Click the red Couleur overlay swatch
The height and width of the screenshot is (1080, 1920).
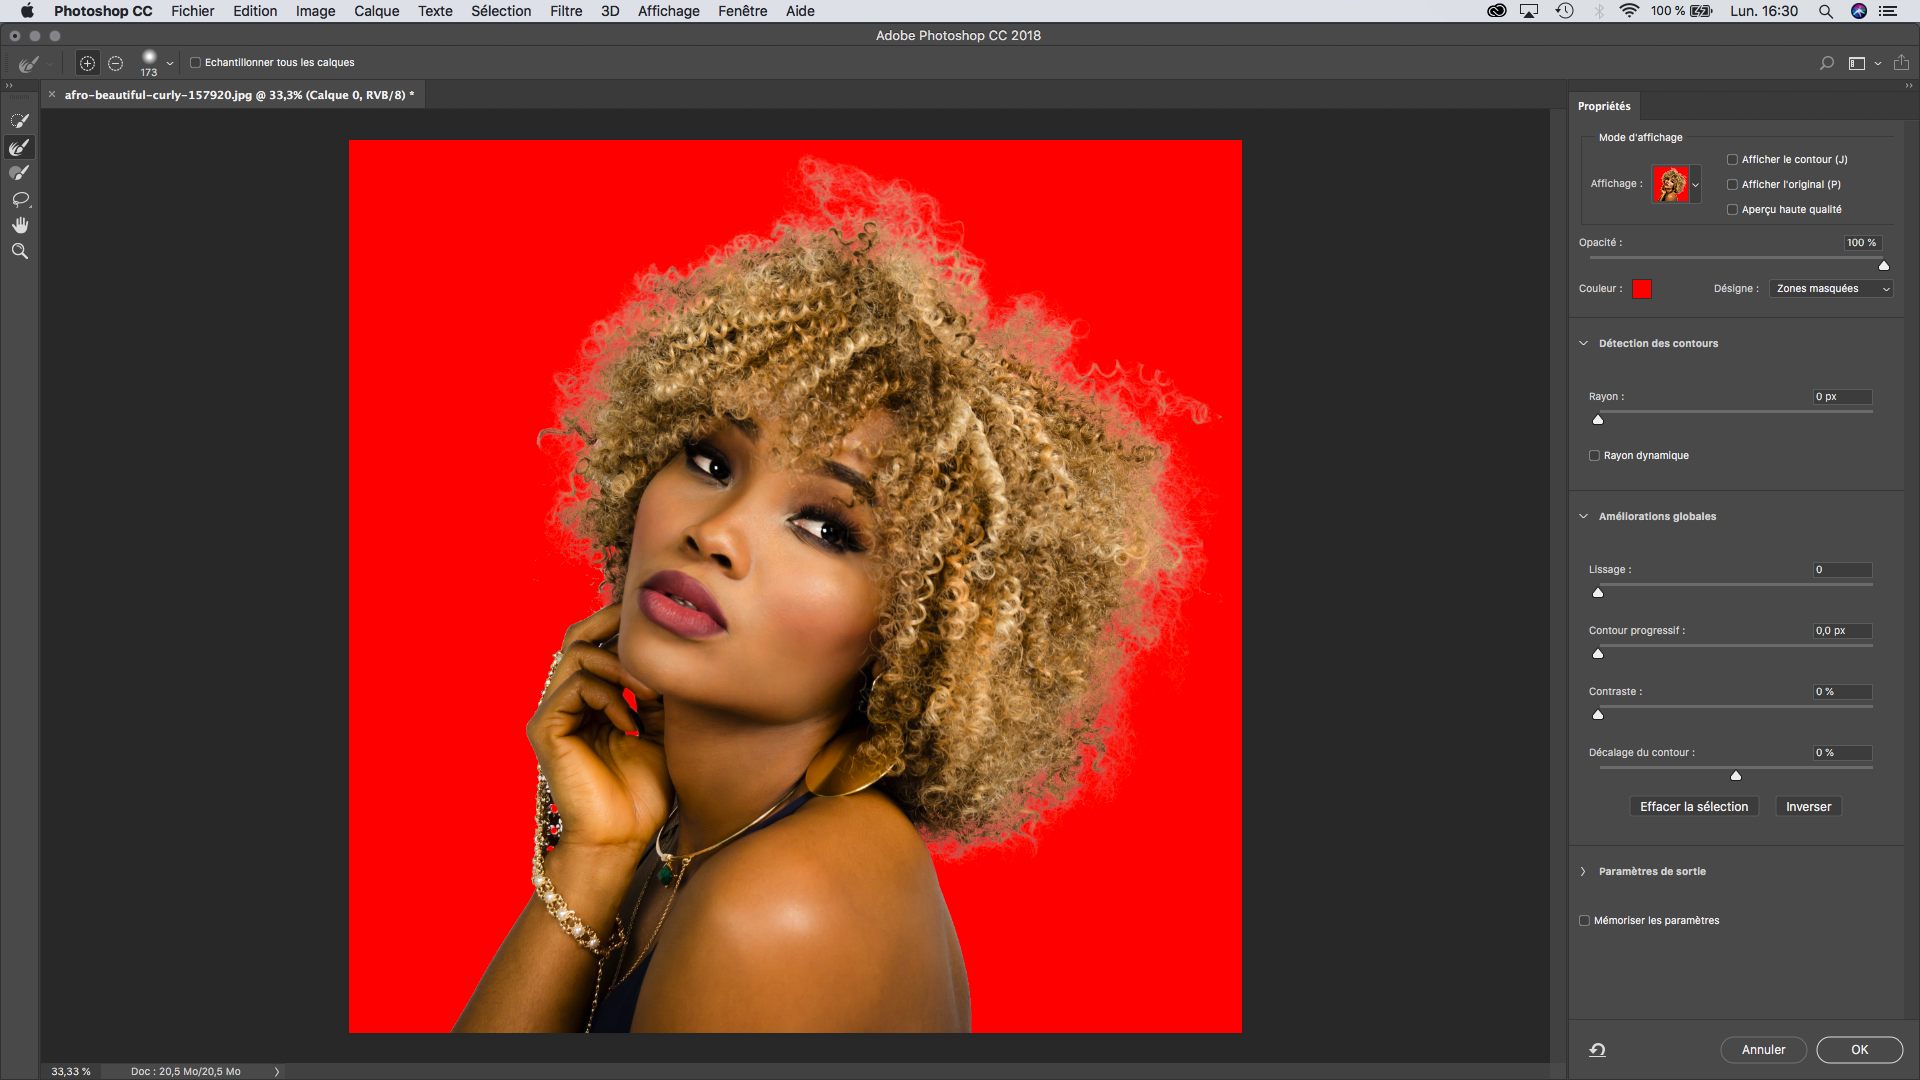point(1642,289)
